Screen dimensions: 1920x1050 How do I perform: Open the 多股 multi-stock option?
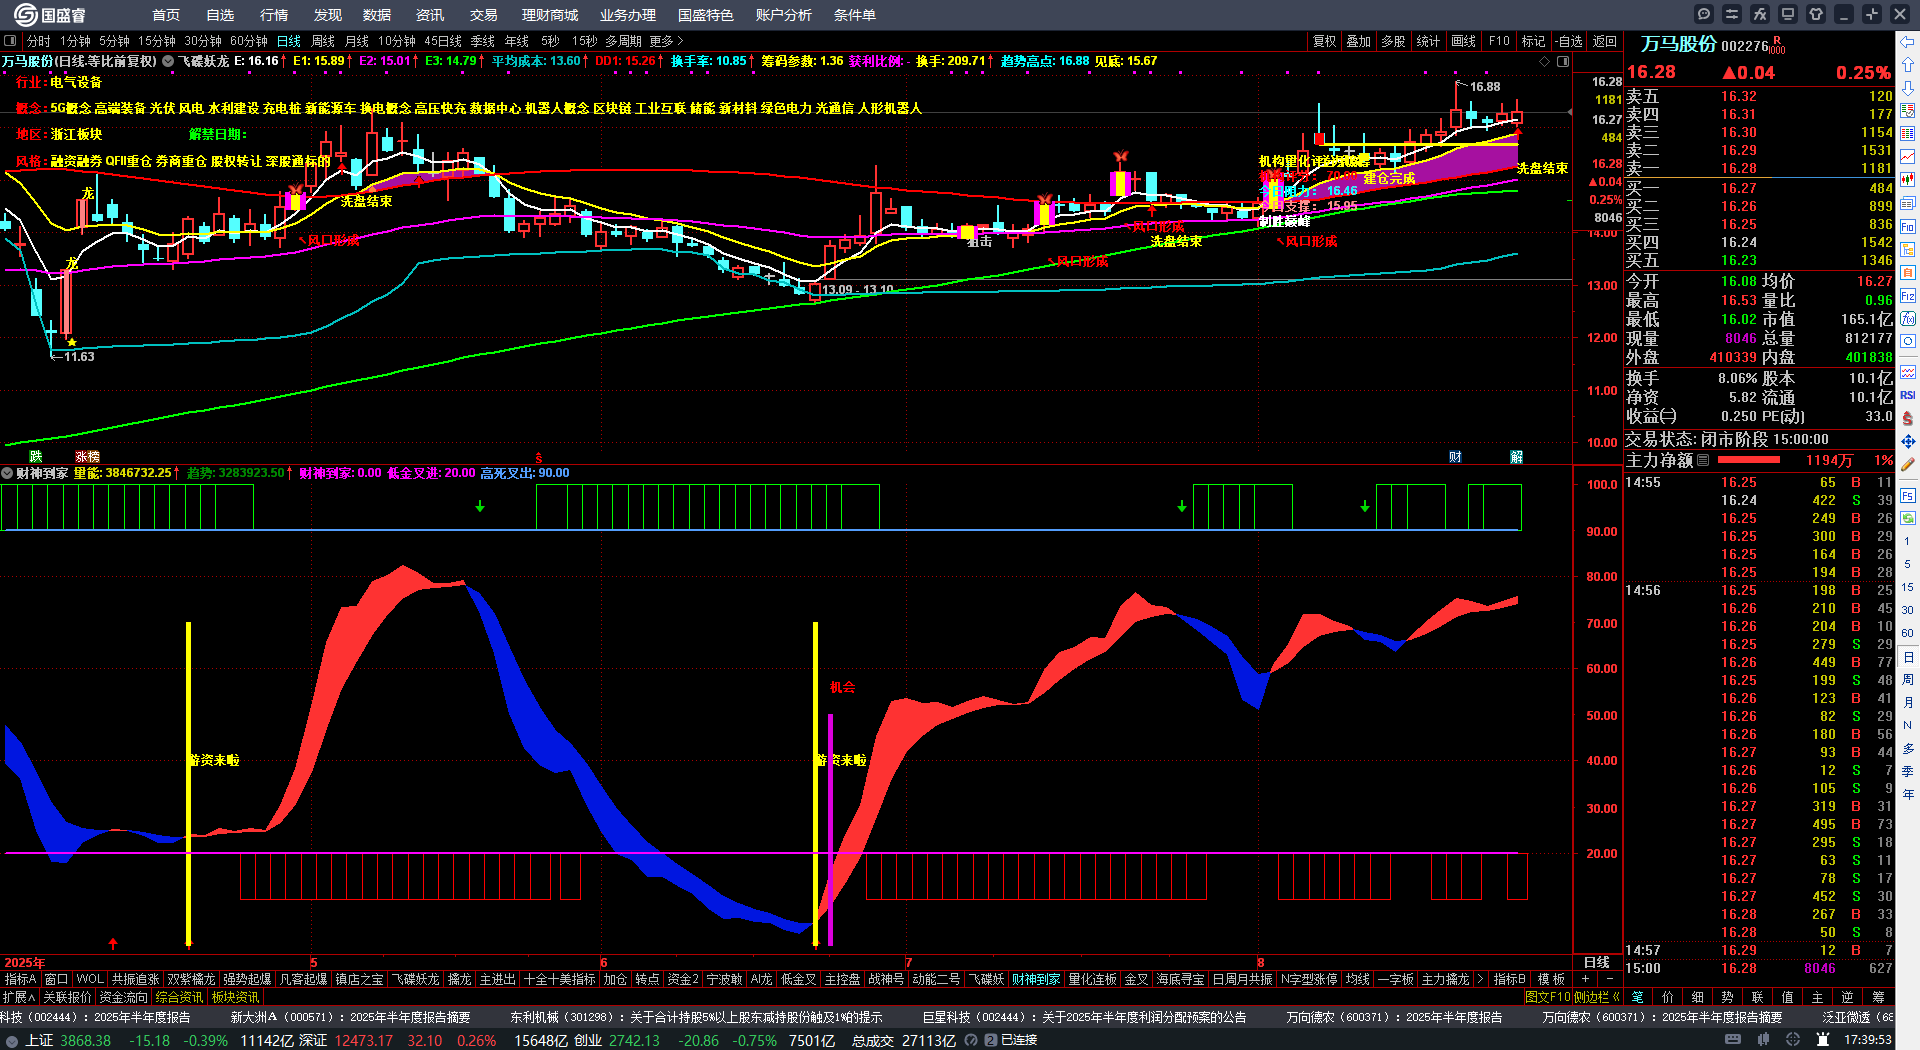1393,41
